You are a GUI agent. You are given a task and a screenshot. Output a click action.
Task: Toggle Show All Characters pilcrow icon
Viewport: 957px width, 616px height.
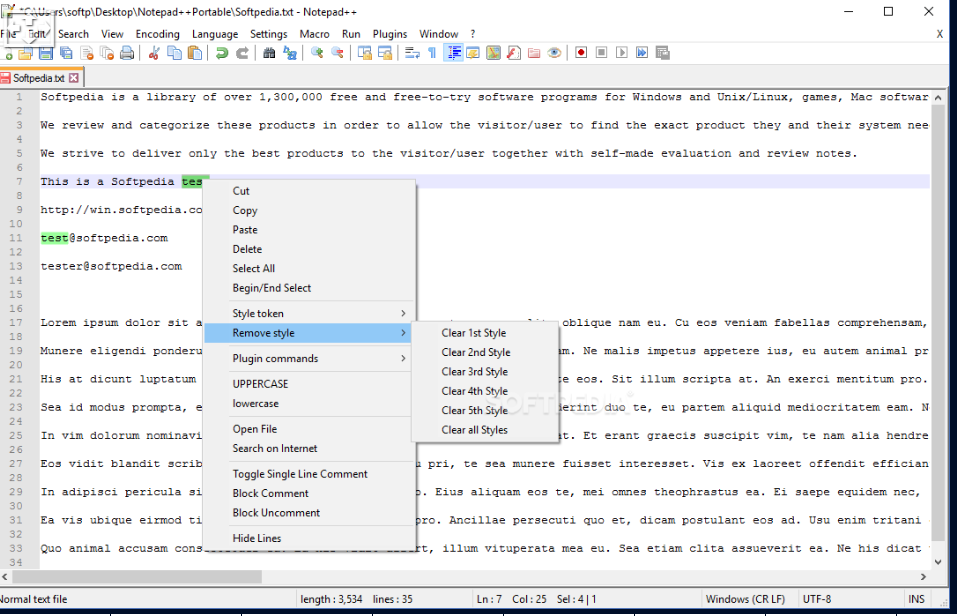point(432,54)
